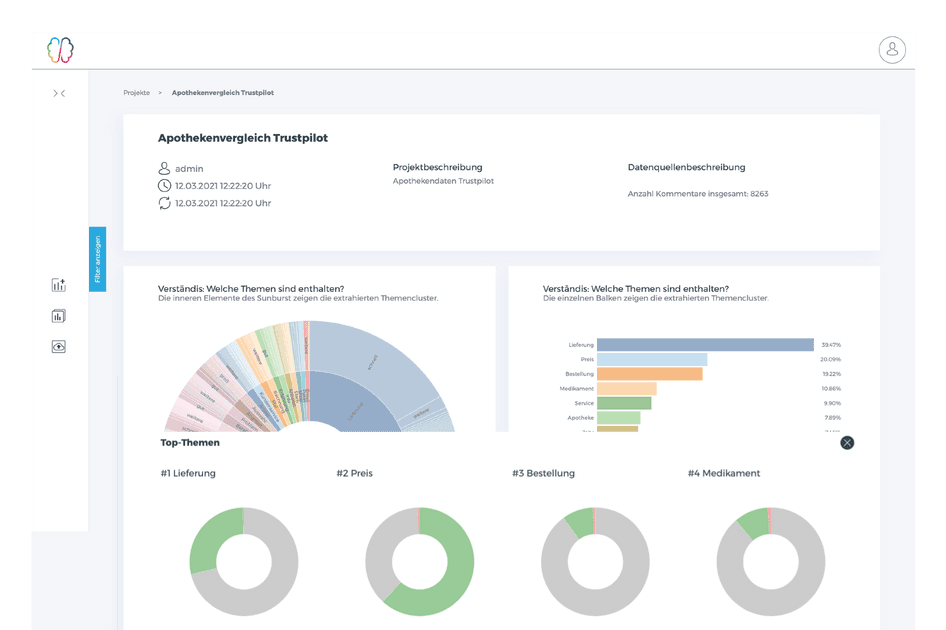The image size is (946, 630).
Task: Open the bar chart report icon in sidebar
Action: point(58,316)
